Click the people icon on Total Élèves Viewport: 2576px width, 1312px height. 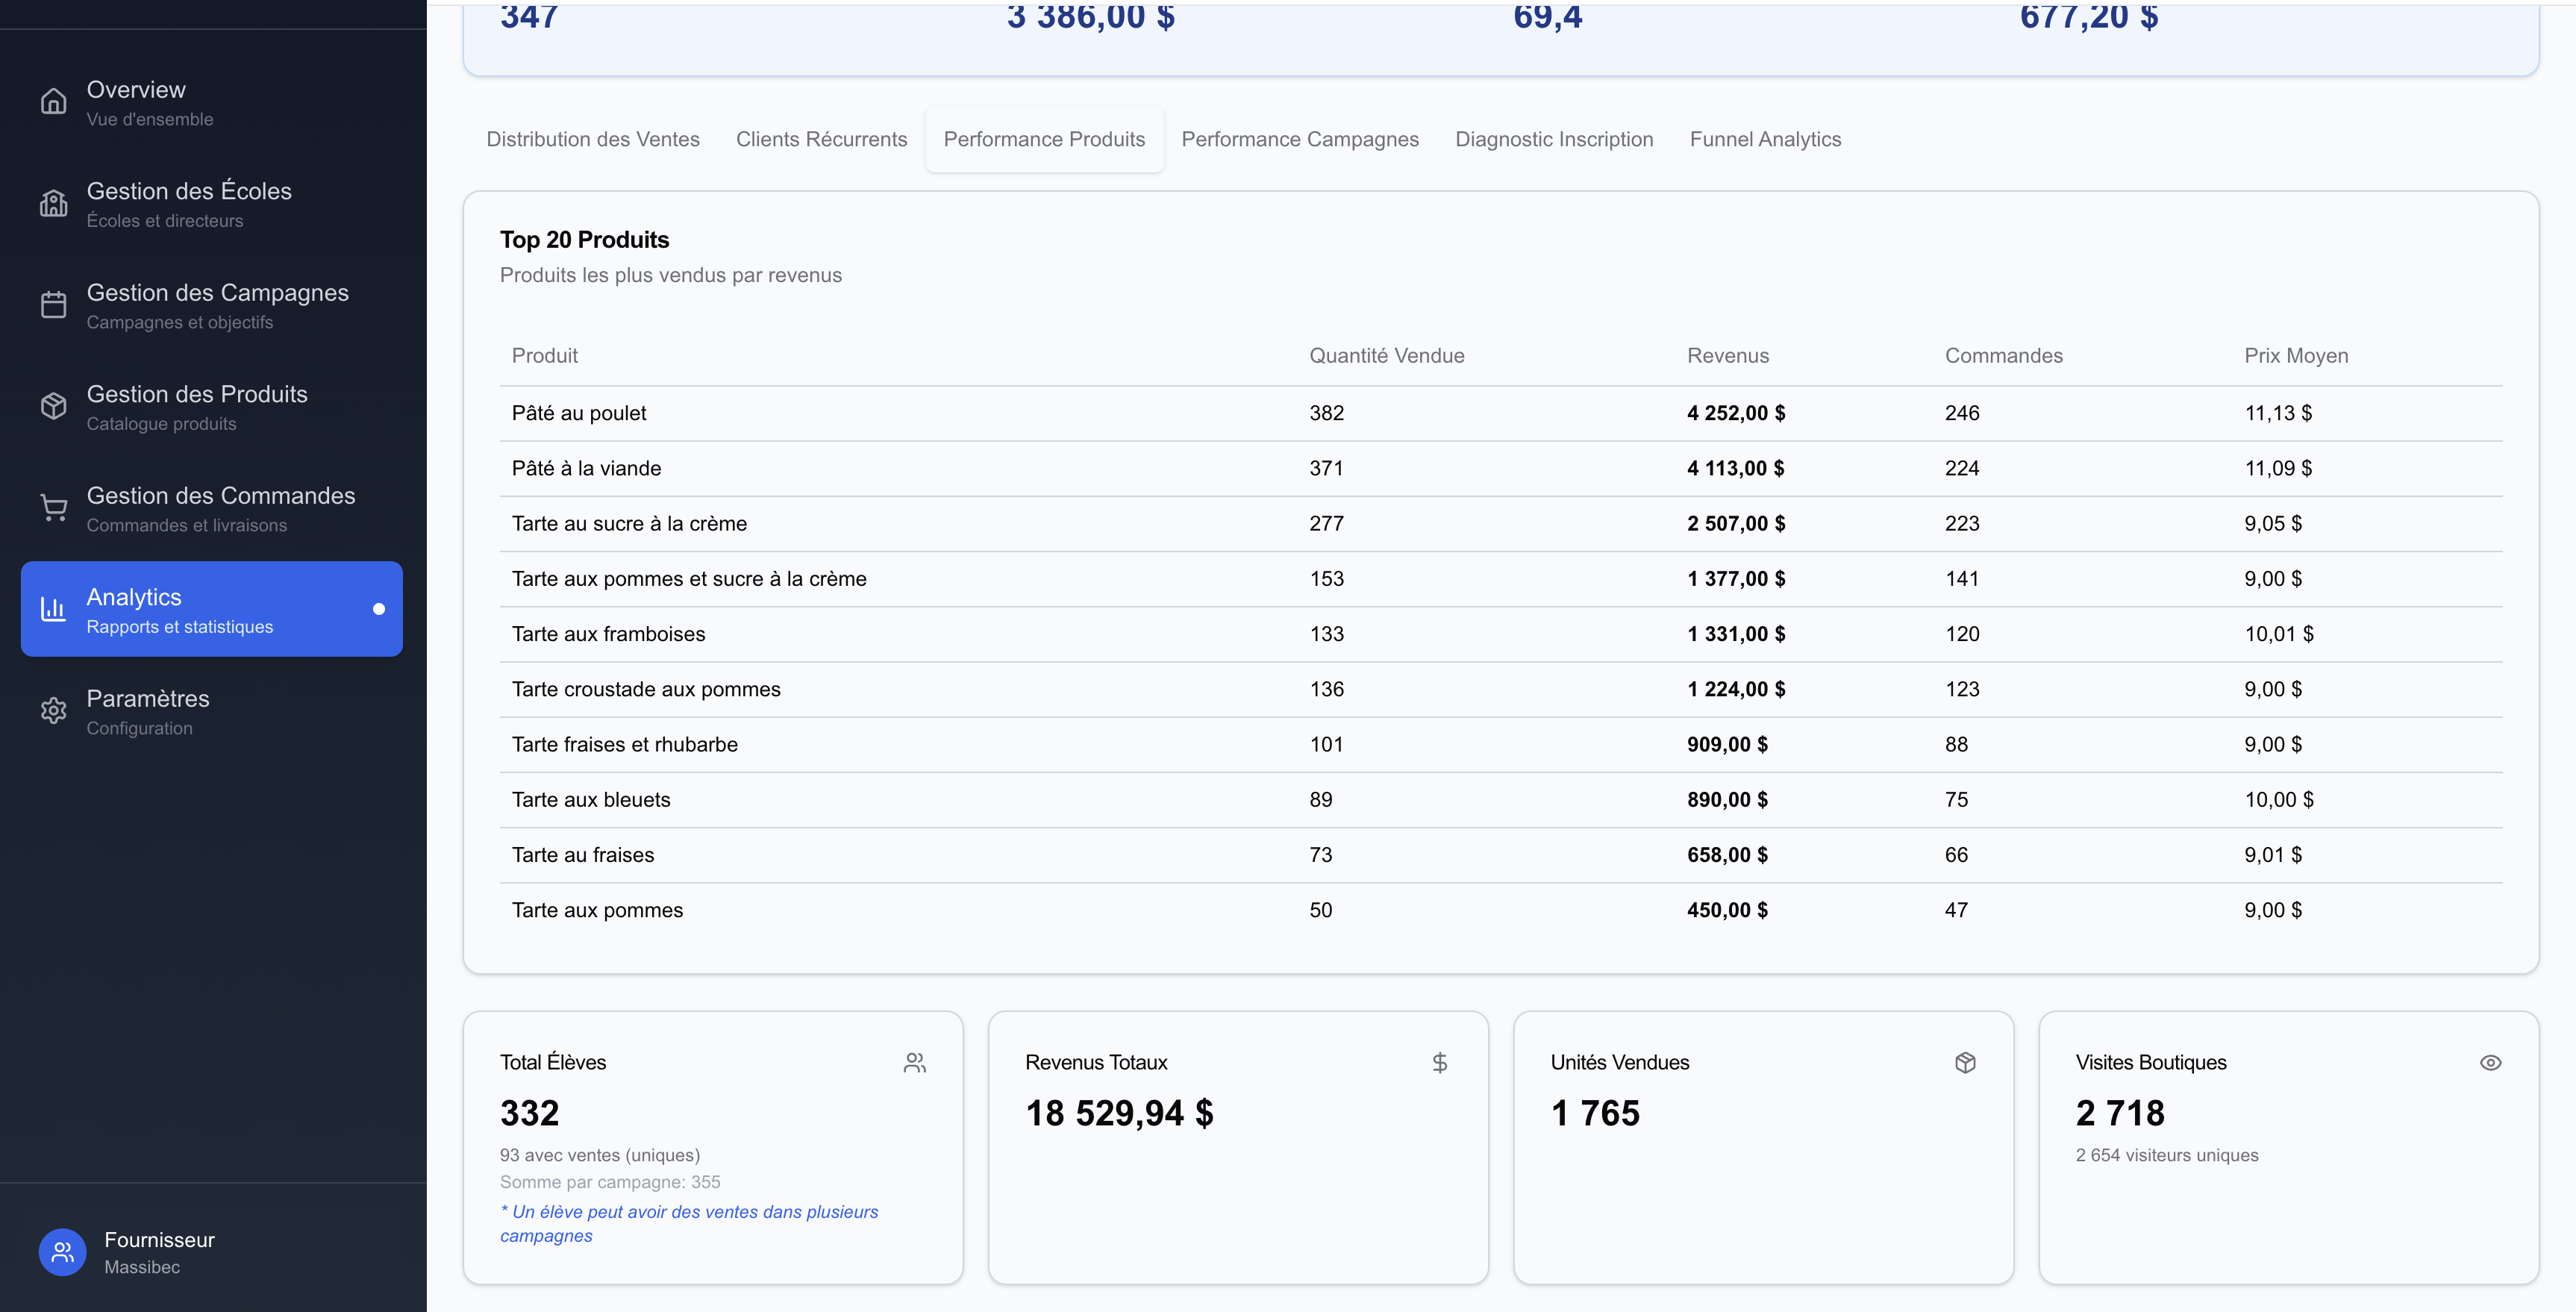click(914, 1062)
